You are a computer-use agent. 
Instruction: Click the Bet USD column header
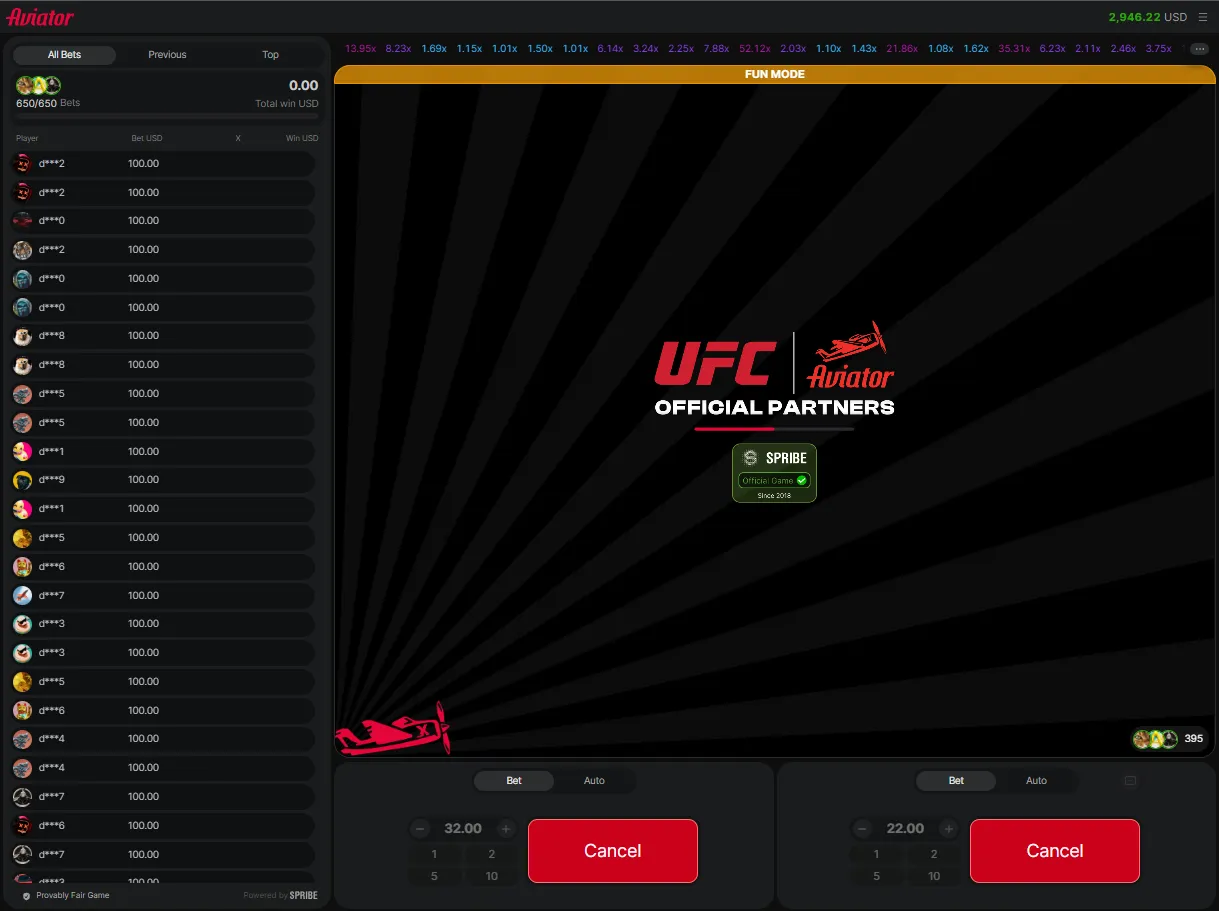coord(147,138)
